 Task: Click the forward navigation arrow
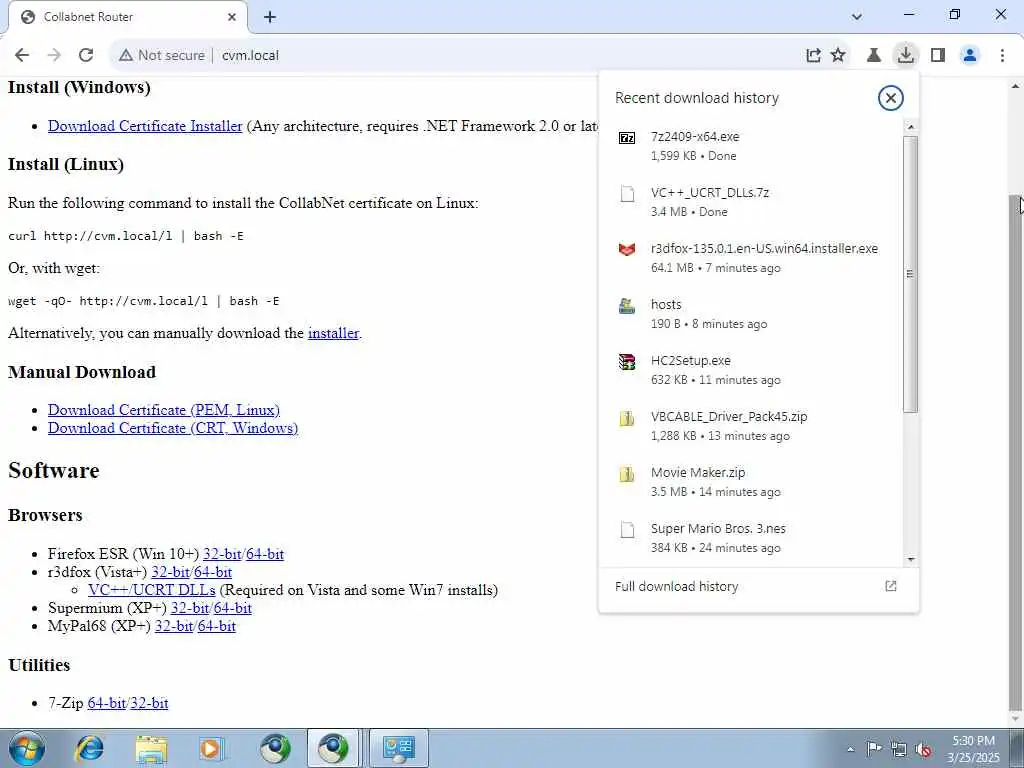point(54,55)
